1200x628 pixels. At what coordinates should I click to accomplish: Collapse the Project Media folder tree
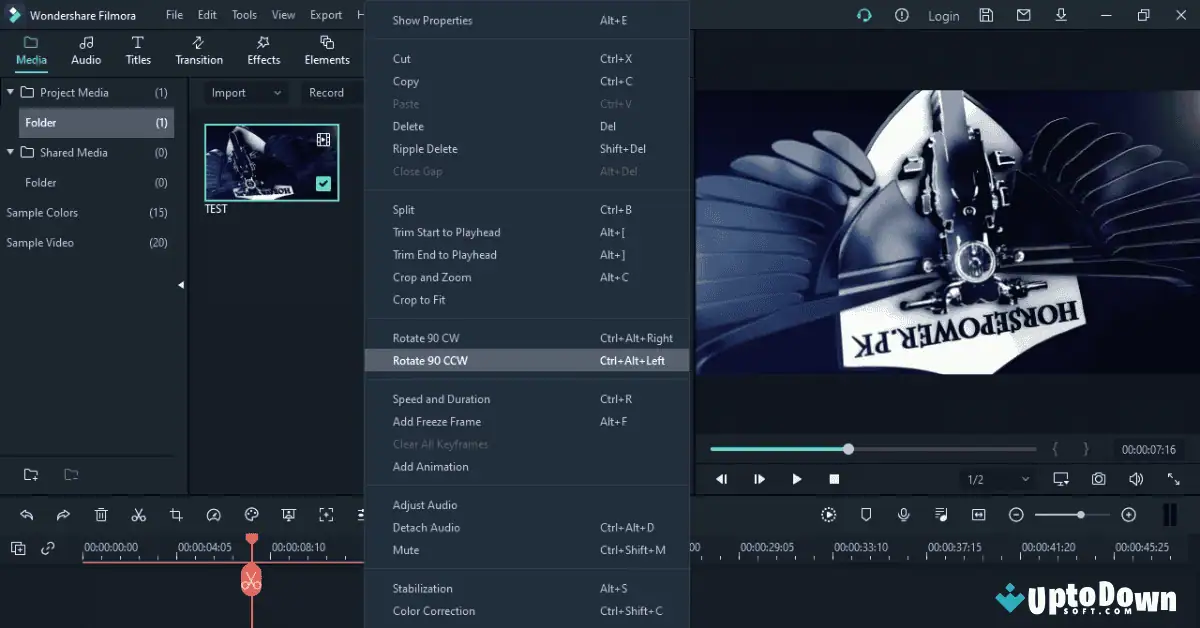[x=10, y=92]
